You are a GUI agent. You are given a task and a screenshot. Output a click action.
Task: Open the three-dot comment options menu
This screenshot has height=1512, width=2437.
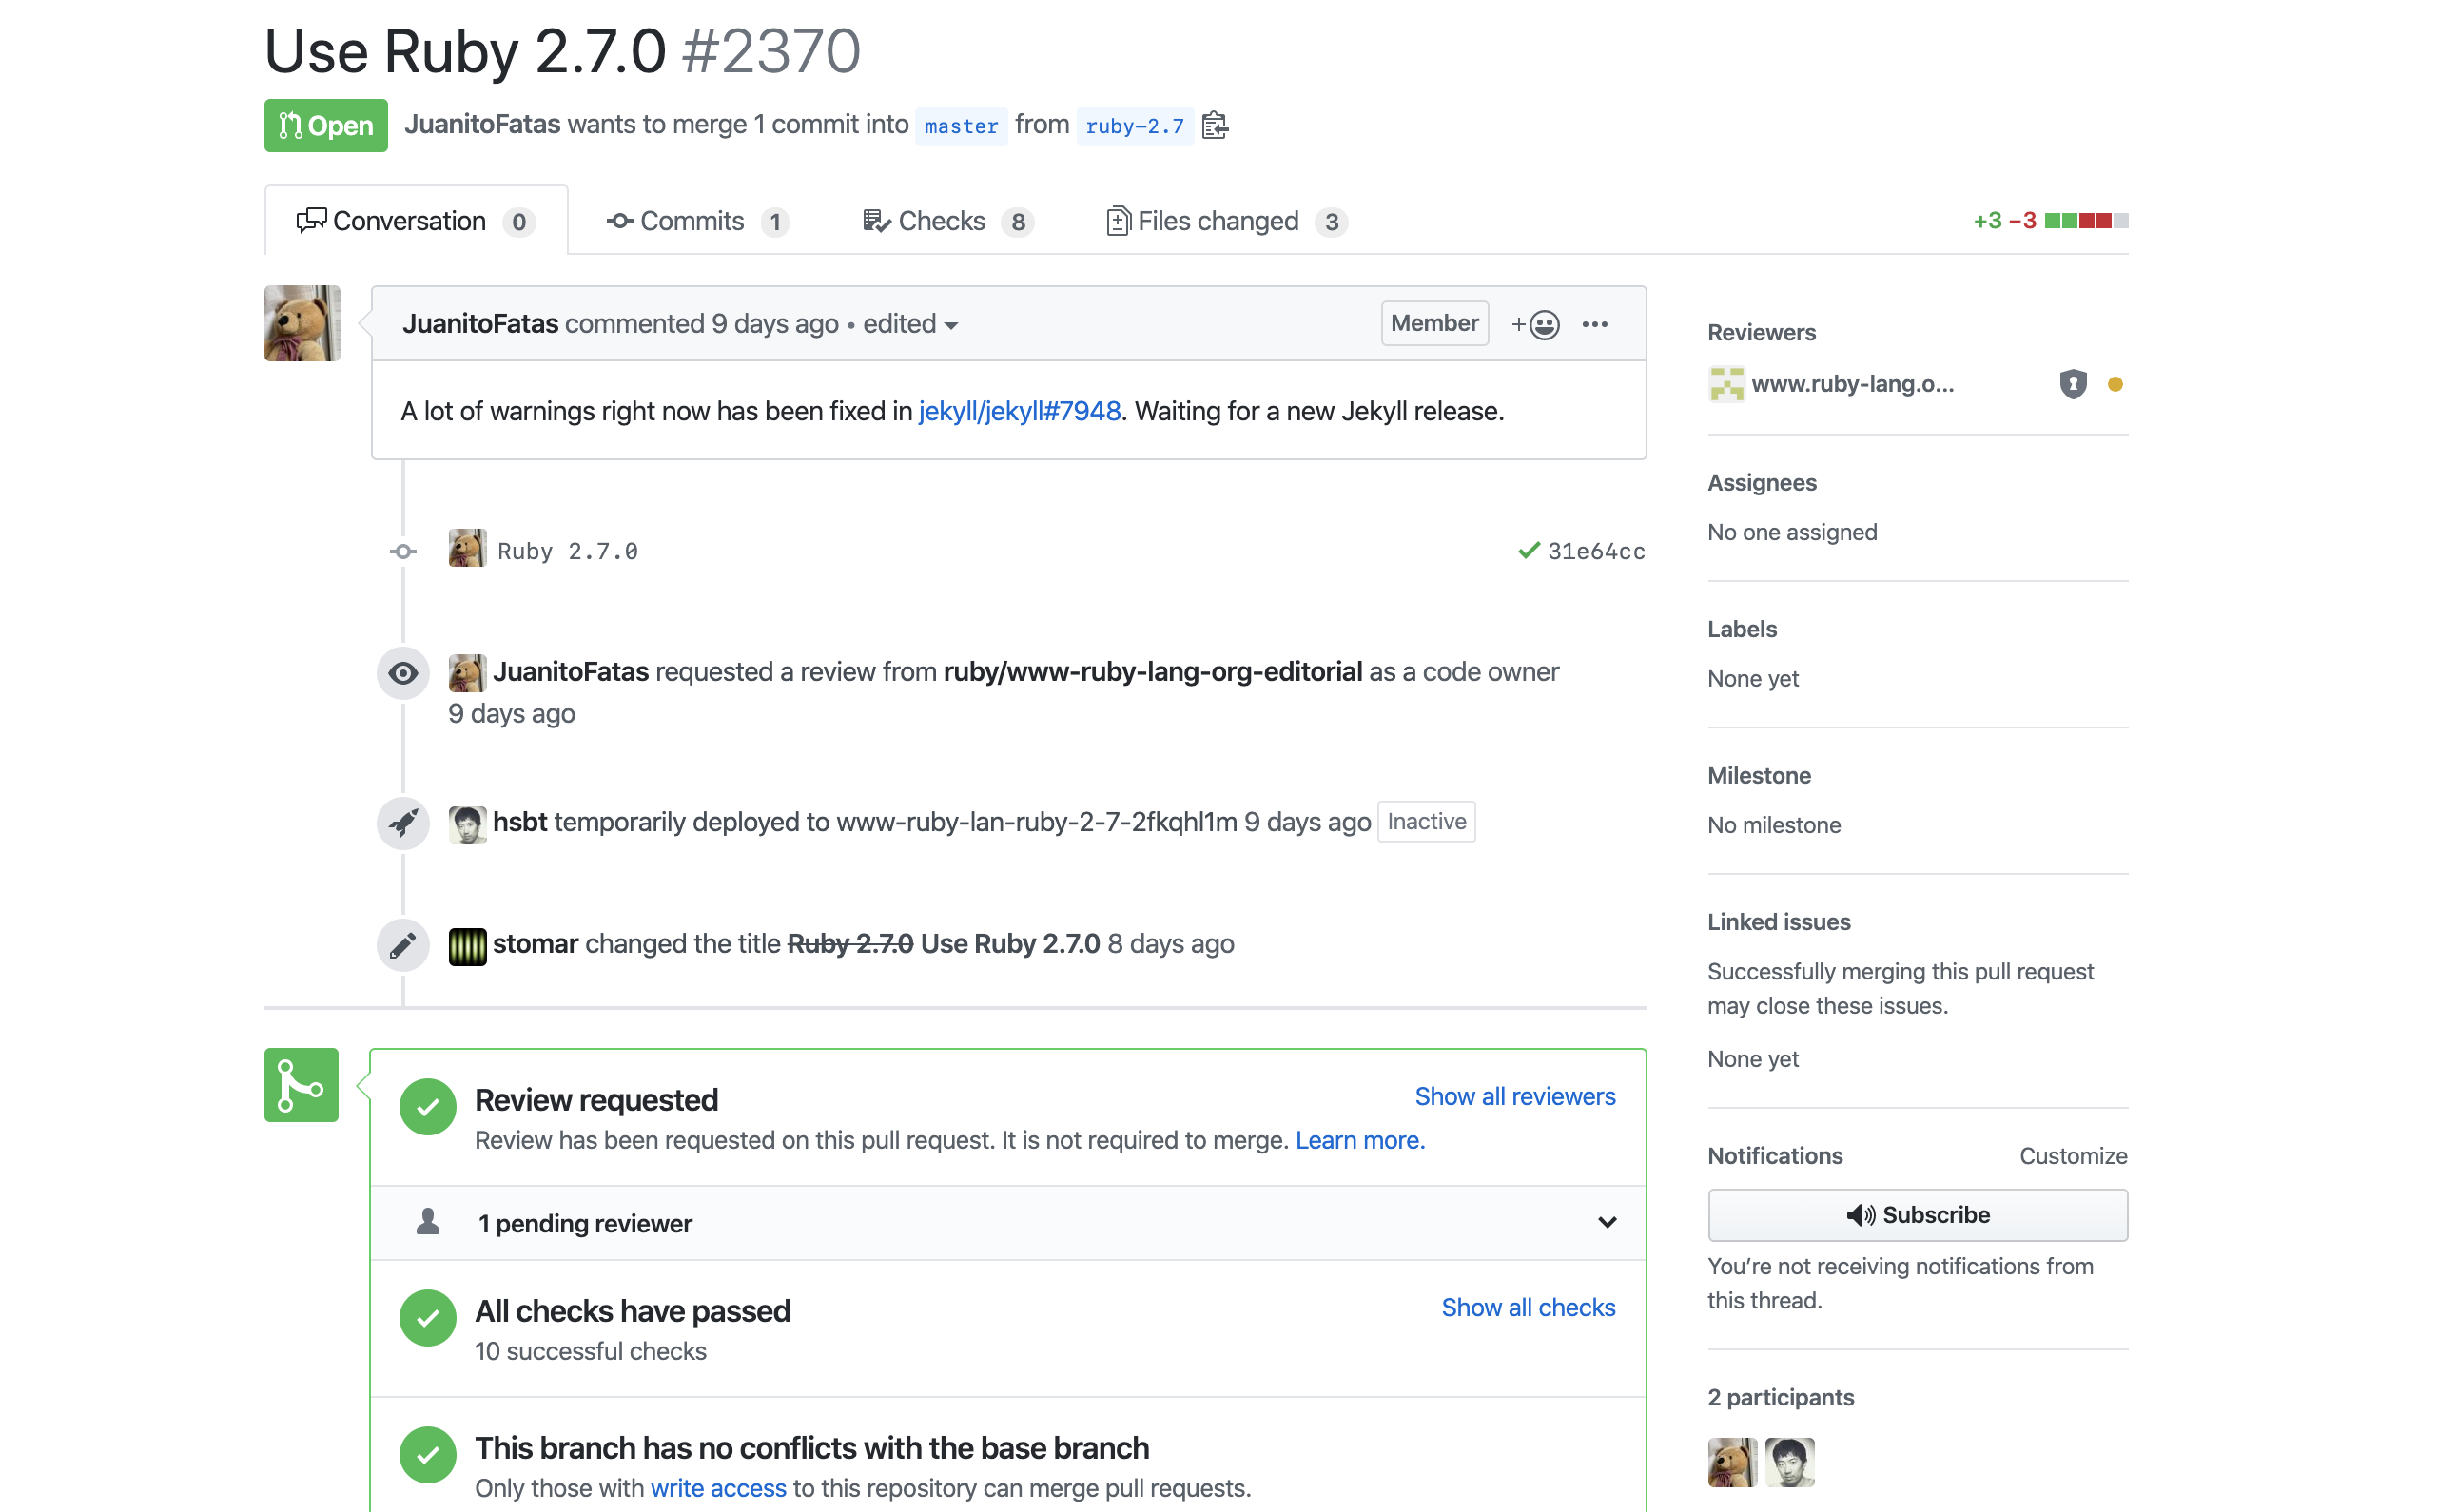[1595, 324]
